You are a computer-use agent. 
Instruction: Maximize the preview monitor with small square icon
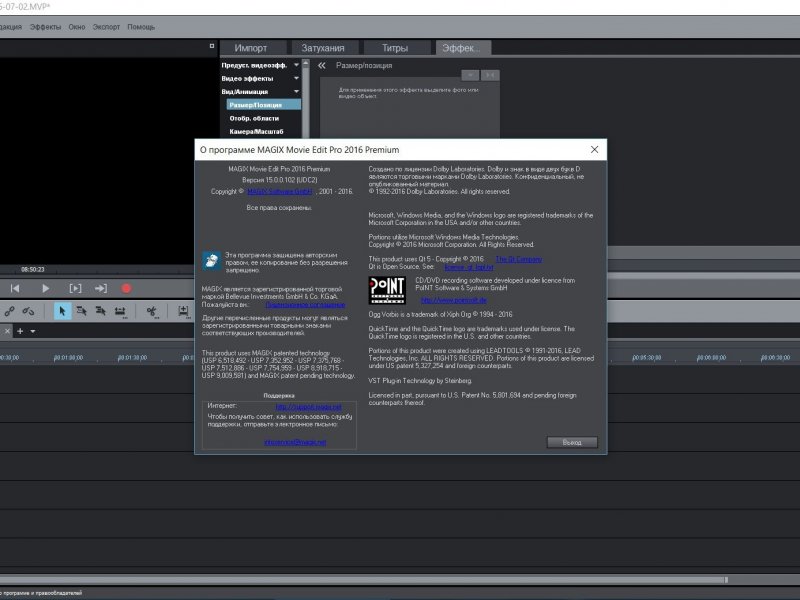tap(212, 46)
